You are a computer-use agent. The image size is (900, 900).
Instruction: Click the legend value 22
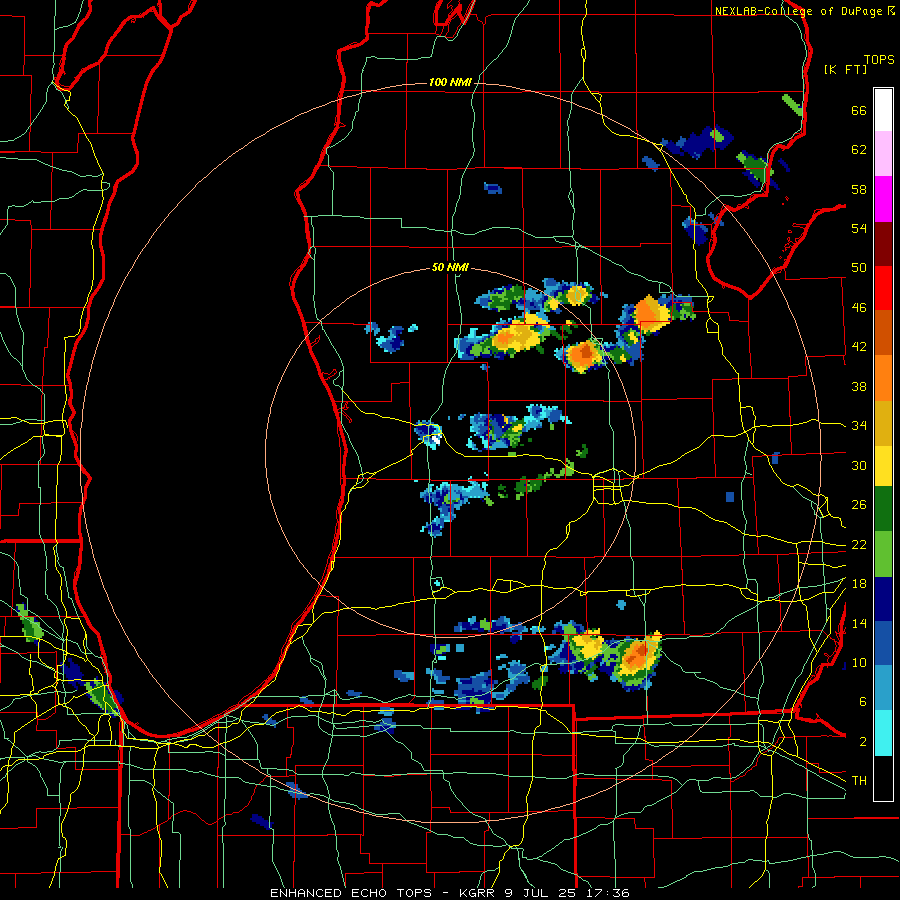859,544
